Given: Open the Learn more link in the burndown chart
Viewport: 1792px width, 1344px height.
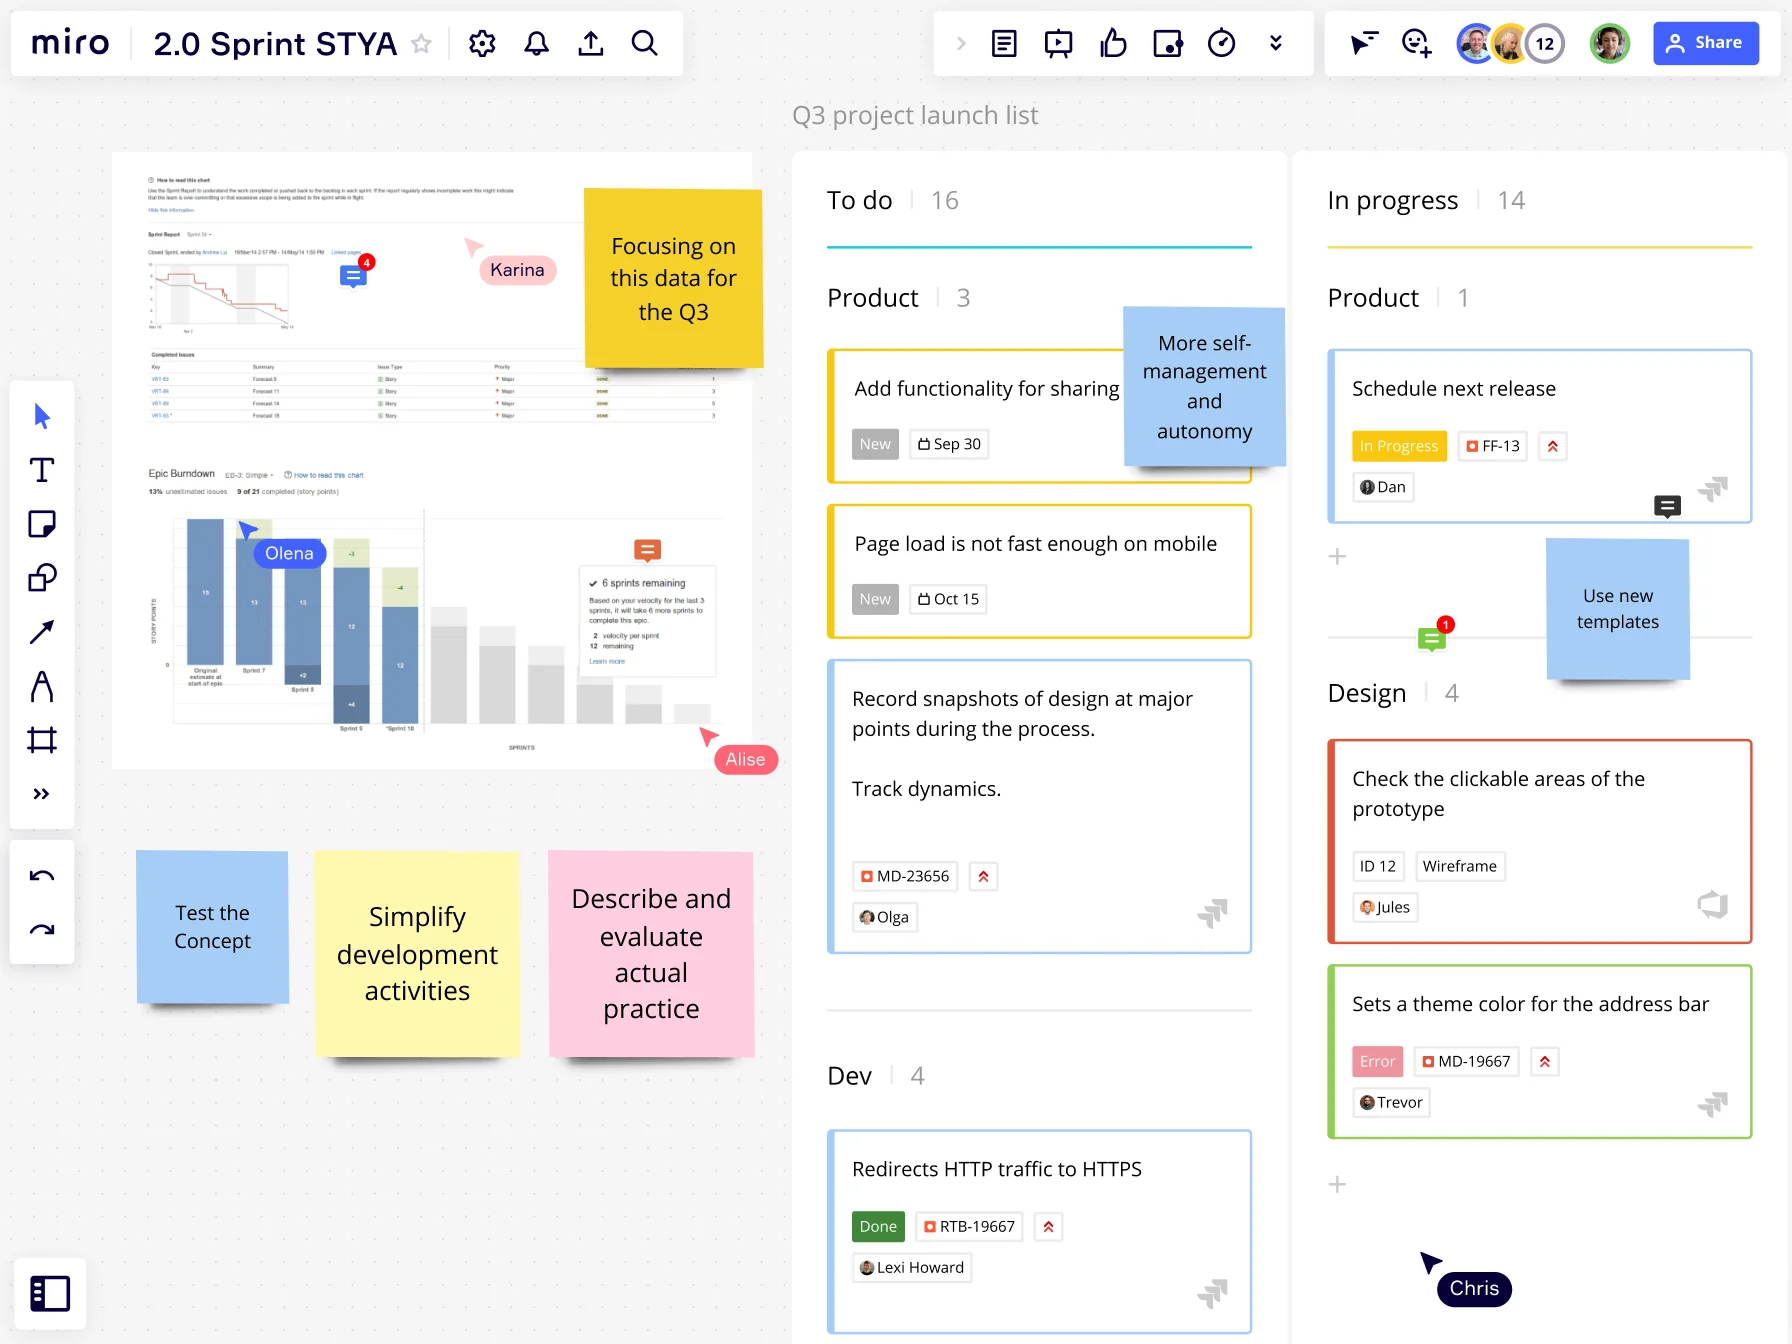Looking at the screenshot, I should click(607, 661).
